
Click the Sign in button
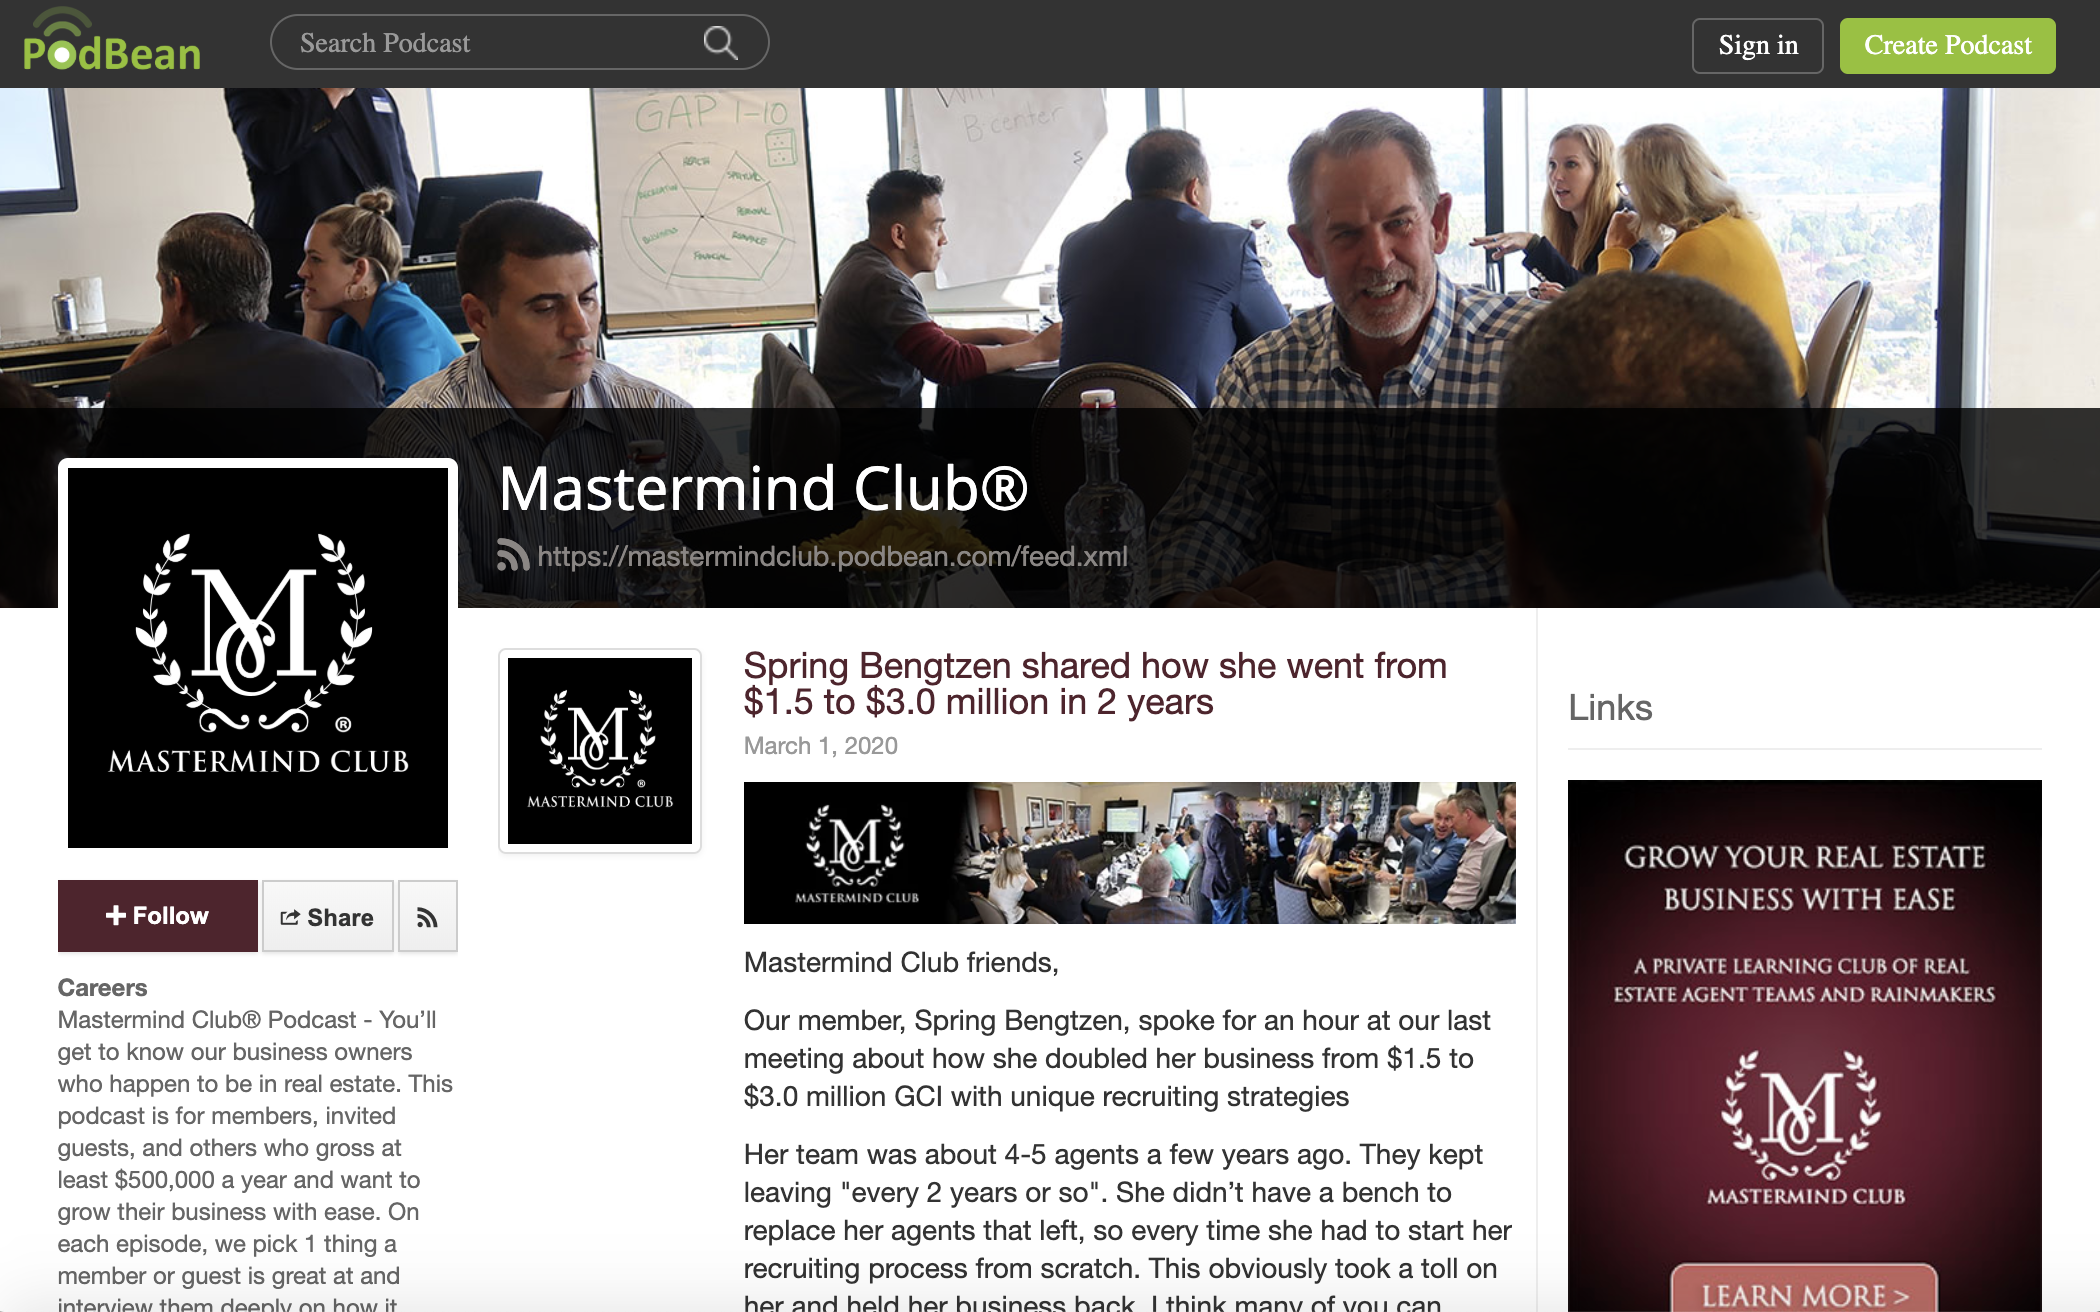tap(1757, 46)
